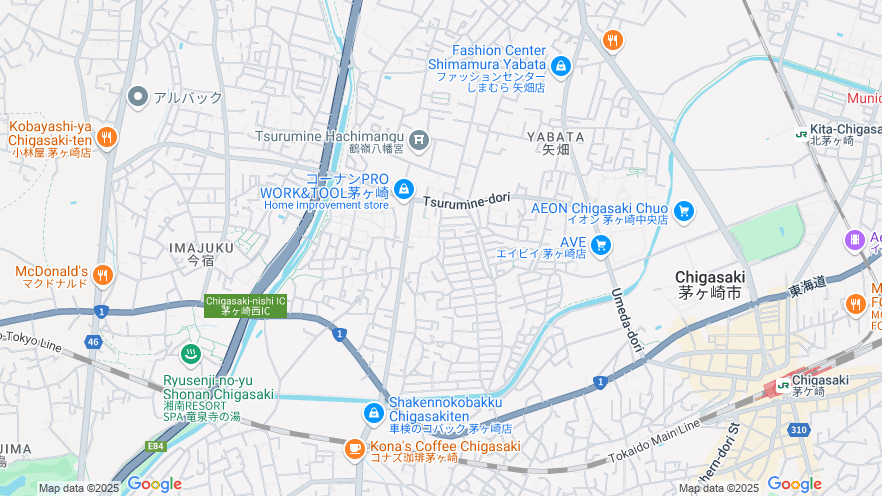Select the McDonald's restaurant marker
Viewport: 882px width, 496px height.
(x=102, y=276)
